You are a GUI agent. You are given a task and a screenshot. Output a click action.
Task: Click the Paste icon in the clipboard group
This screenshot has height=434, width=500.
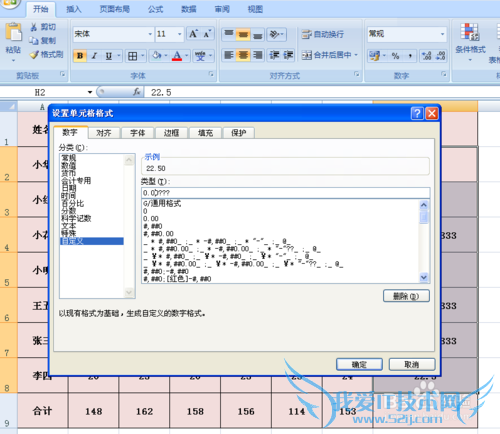tap(14, 33)
